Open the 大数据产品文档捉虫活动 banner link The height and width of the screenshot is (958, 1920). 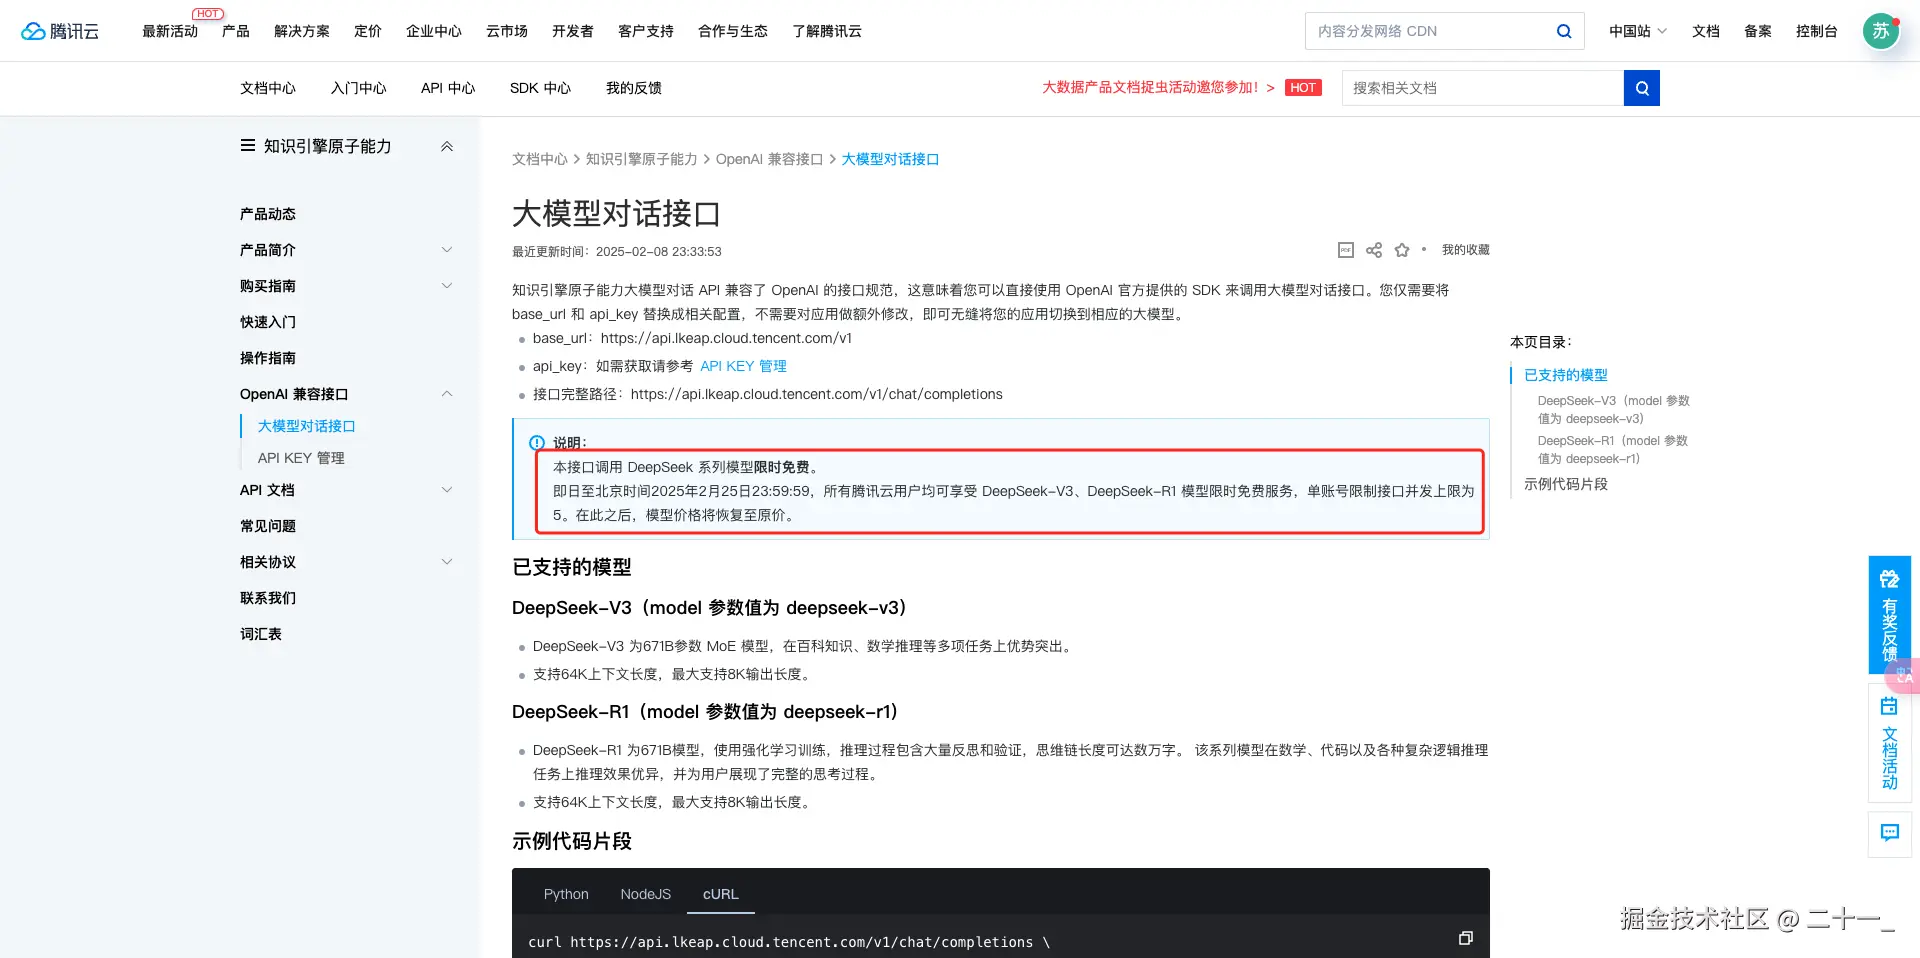pyautogui.click(x=1158, y=88)
